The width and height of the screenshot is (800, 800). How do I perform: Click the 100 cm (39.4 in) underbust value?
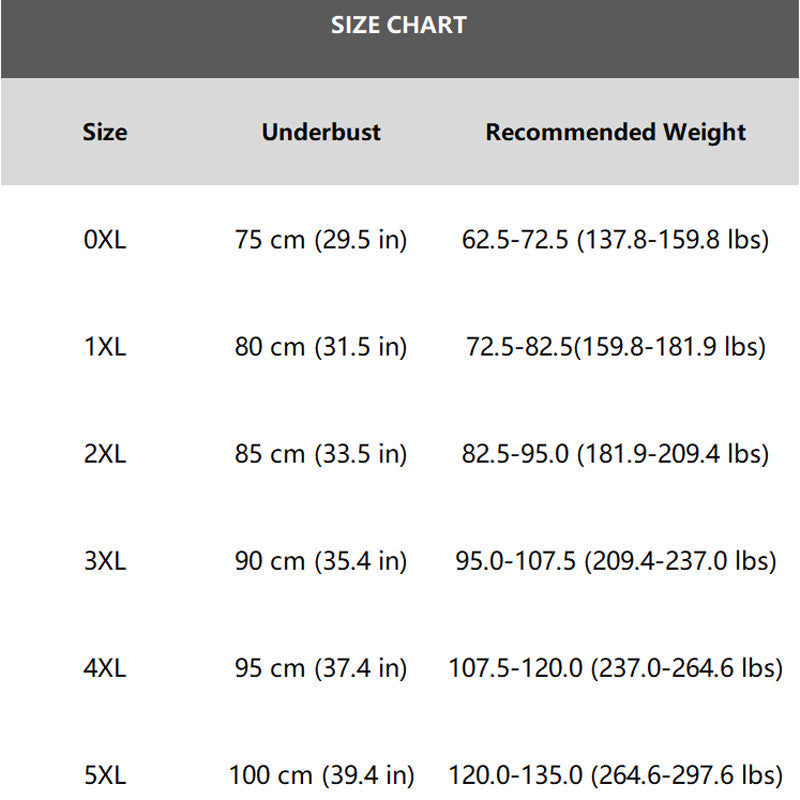(x=321, y=776)
